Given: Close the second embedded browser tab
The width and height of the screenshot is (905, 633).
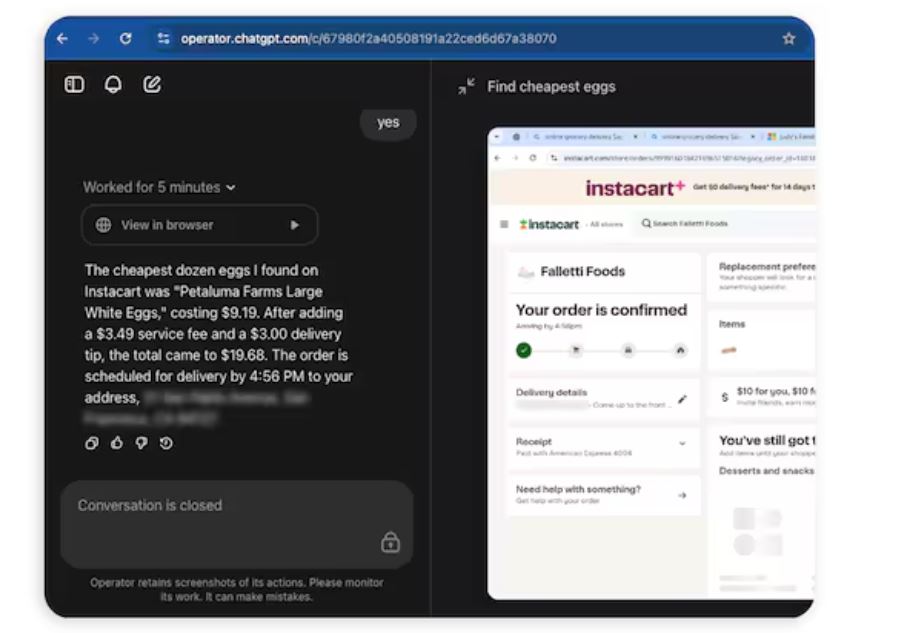Looking at the screenshot, I should click(753, 137).
